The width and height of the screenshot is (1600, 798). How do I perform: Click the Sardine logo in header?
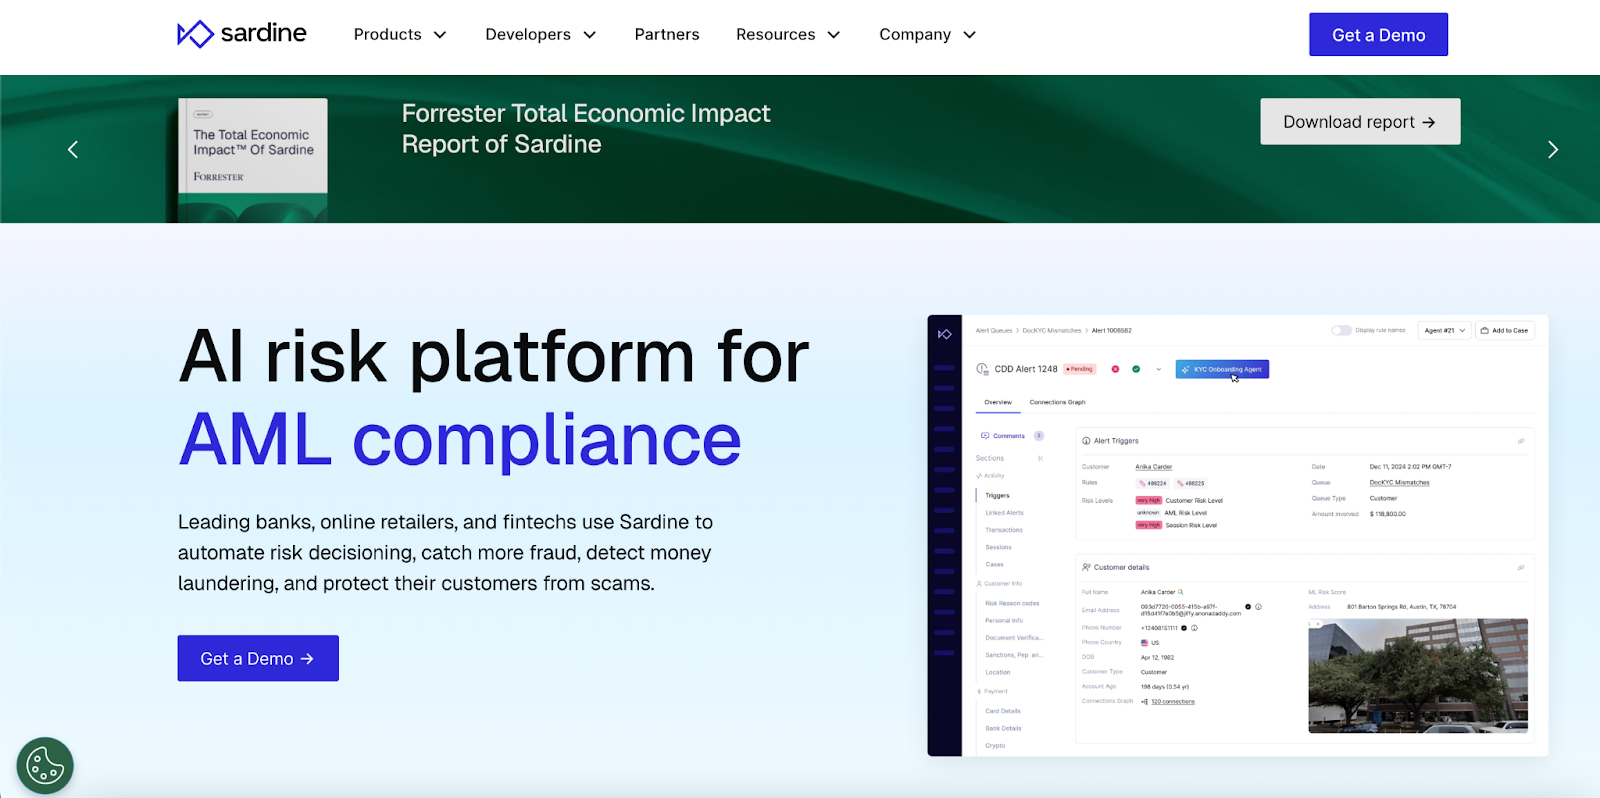pos(242,34)
